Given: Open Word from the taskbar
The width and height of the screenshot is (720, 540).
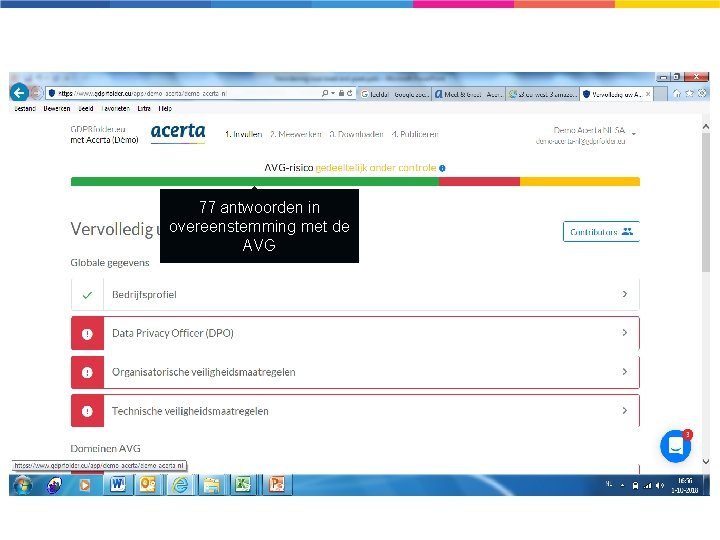Looking at the screenshot, I should tap(118, 484).
